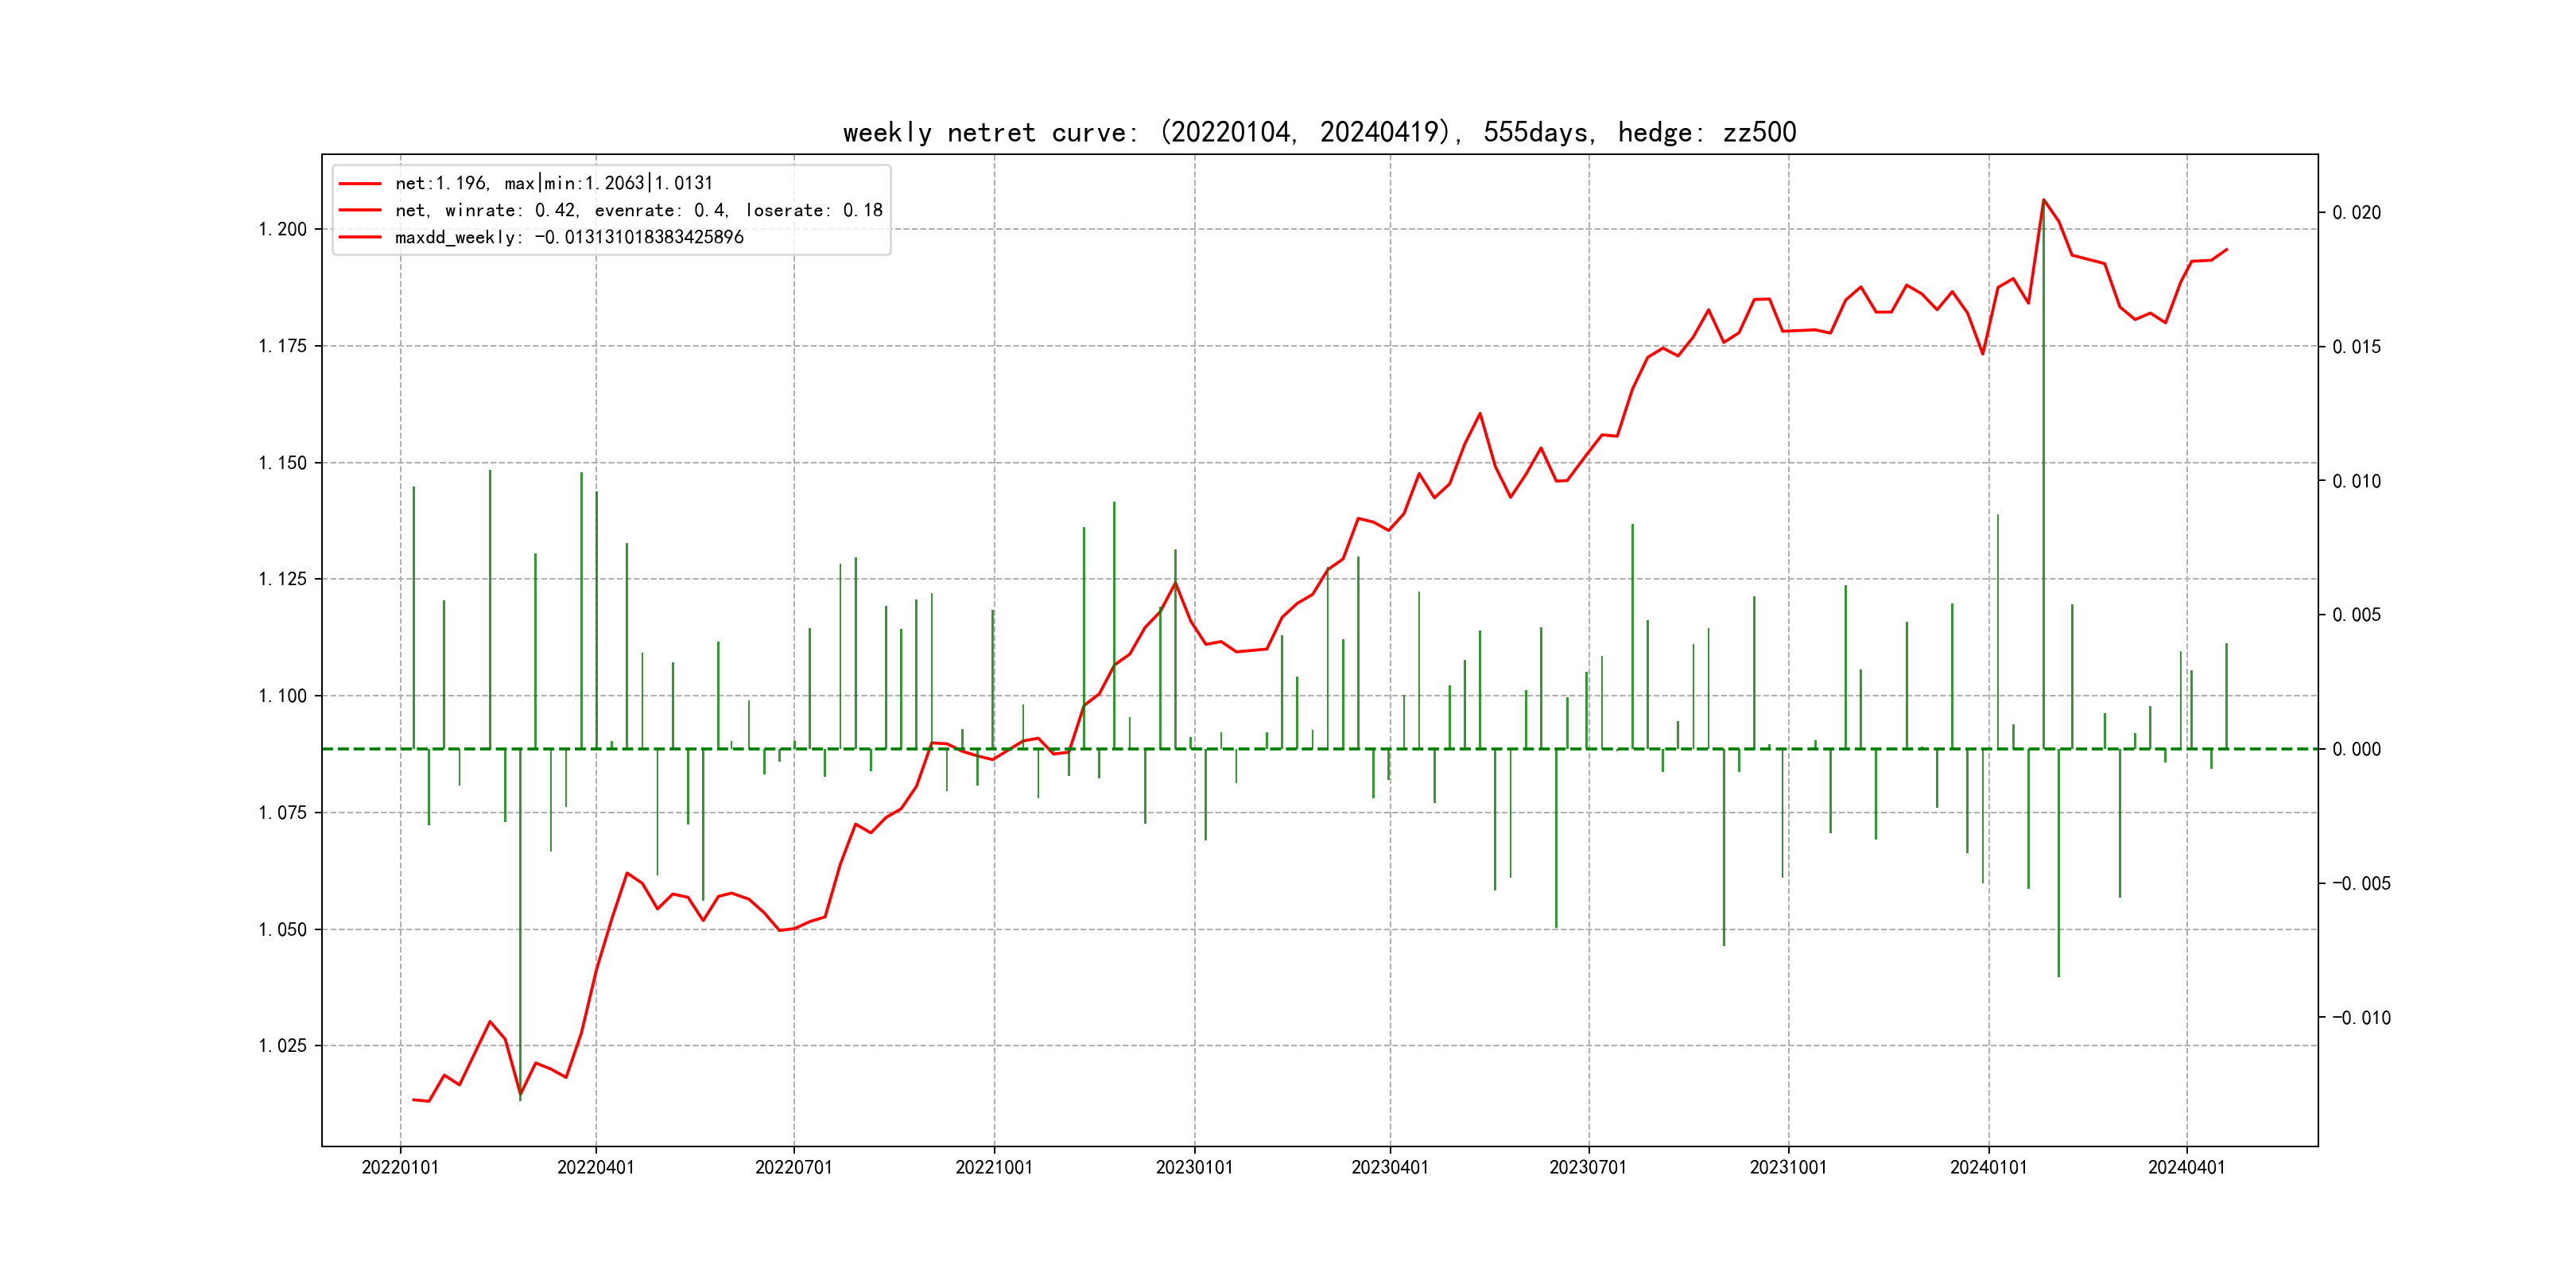Click x-axis label 20230101
Image resolution: width=2576 pixels, height=1288 pixels.
point(1194,1168)
